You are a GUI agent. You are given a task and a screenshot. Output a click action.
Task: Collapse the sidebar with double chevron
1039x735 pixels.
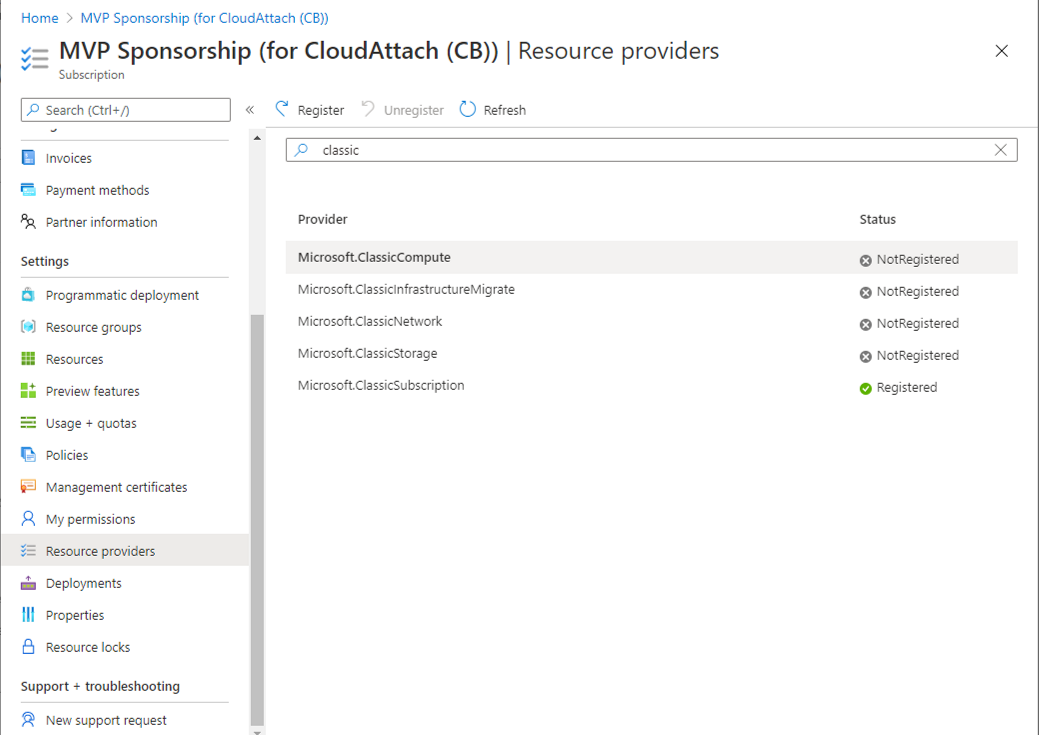click(250, 109)
